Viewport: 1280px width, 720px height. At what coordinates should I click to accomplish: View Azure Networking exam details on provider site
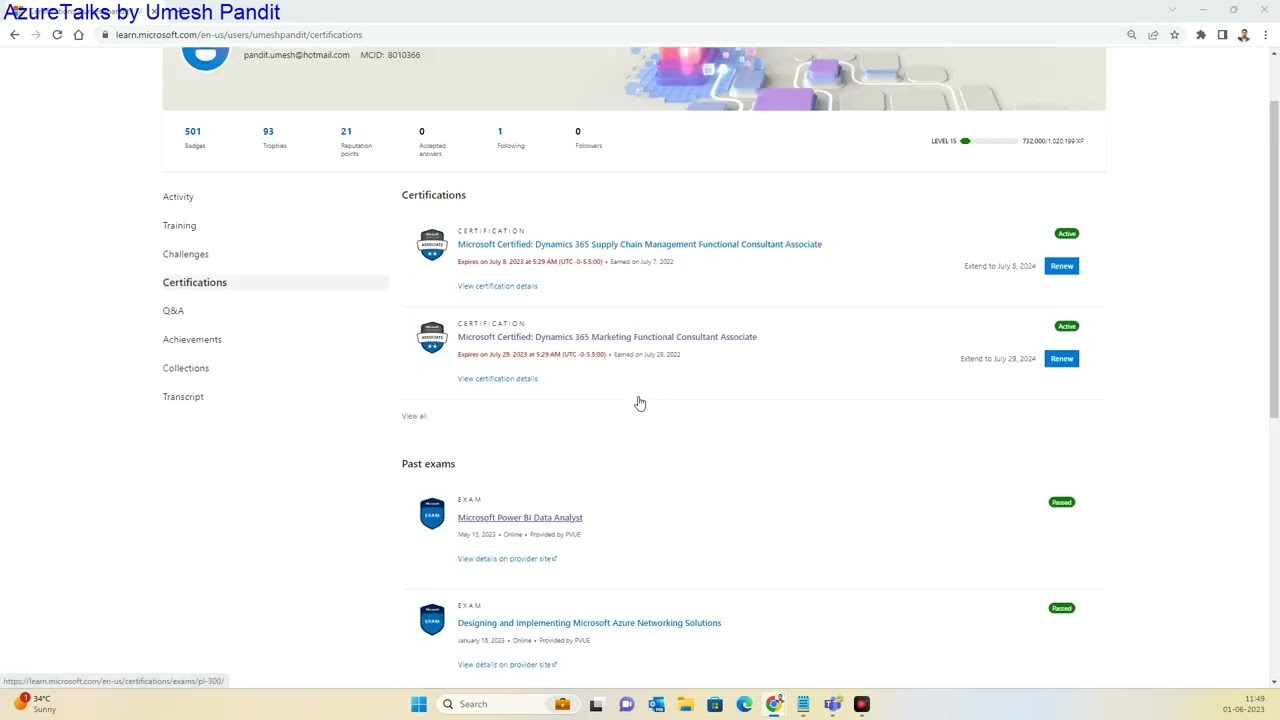(507, 665)
